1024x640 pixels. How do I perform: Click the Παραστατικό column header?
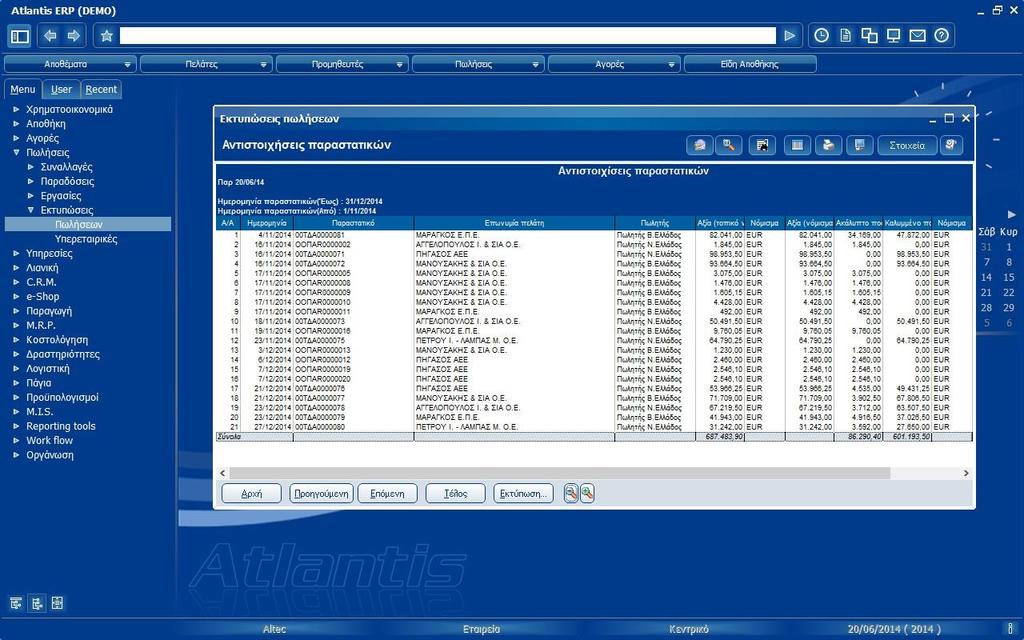353,223
